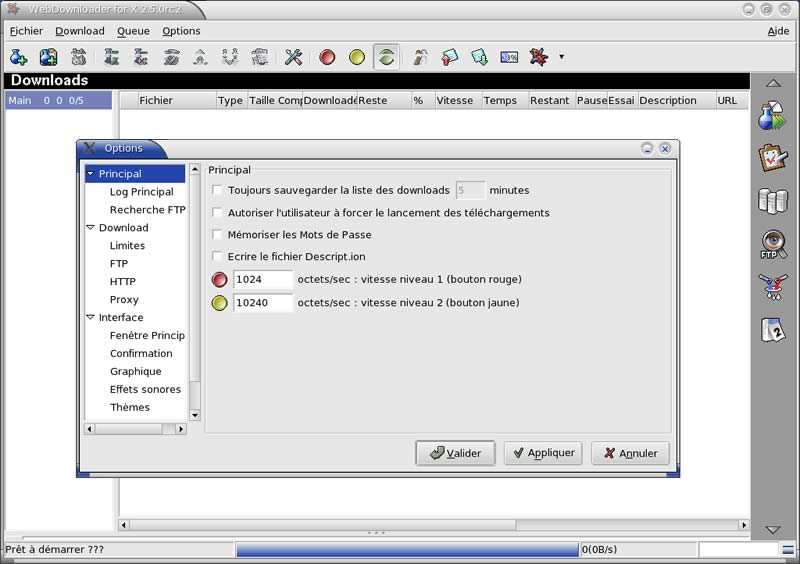Viewport: 800px width, 564px height.
Task: Click the Fichier column header
Action: click(x=177, y=101)
